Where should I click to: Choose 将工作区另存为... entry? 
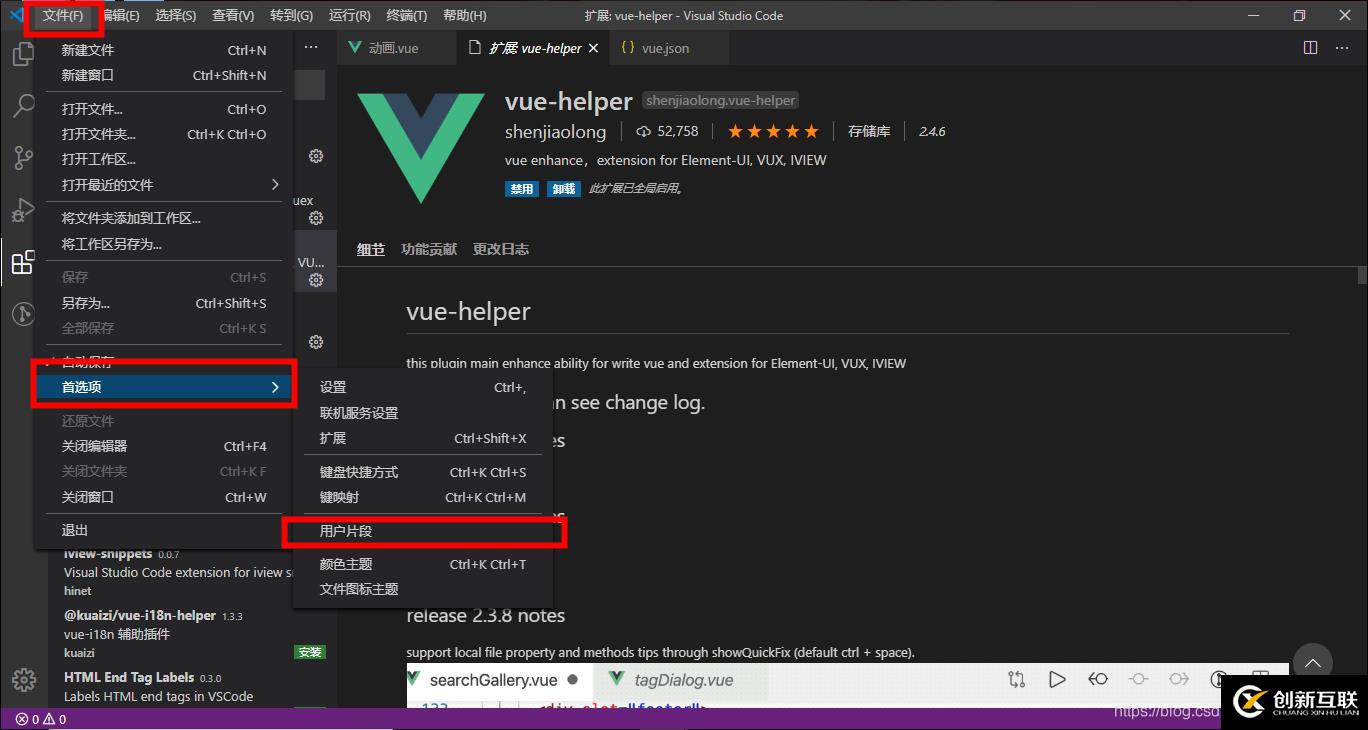coord(165,244)
